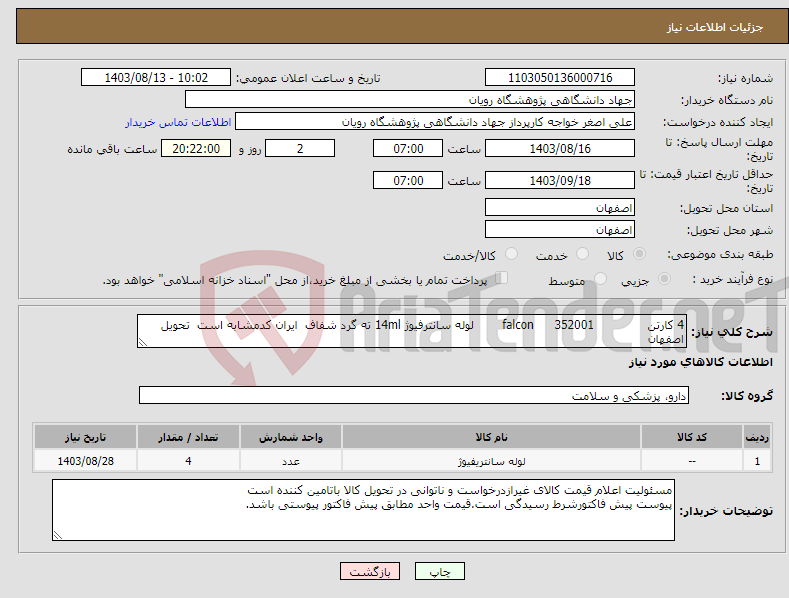The width and height of the screenshot is (789, 598).
Task: Click the announcement date field 1403/08/13 - 10:02
Action: pyautogui.click(x=155, y=78)
